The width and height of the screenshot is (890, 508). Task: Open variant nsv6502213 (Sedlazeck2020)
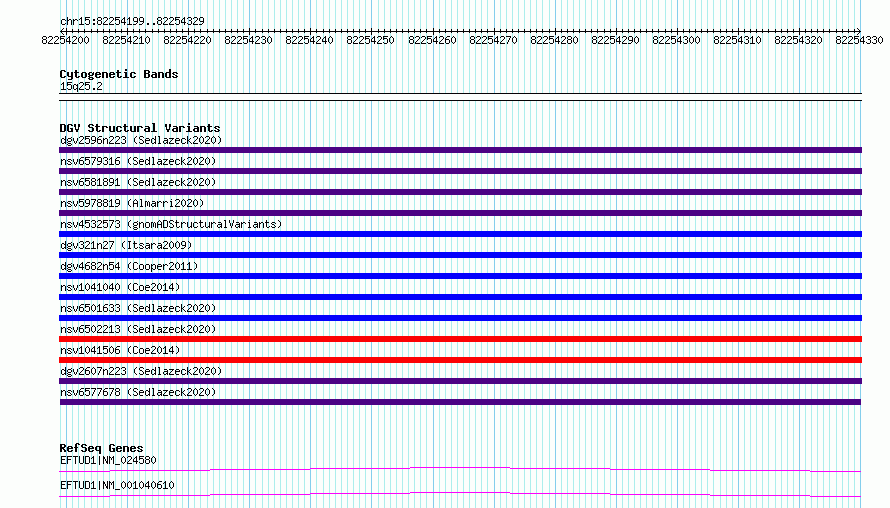point(138,329)
